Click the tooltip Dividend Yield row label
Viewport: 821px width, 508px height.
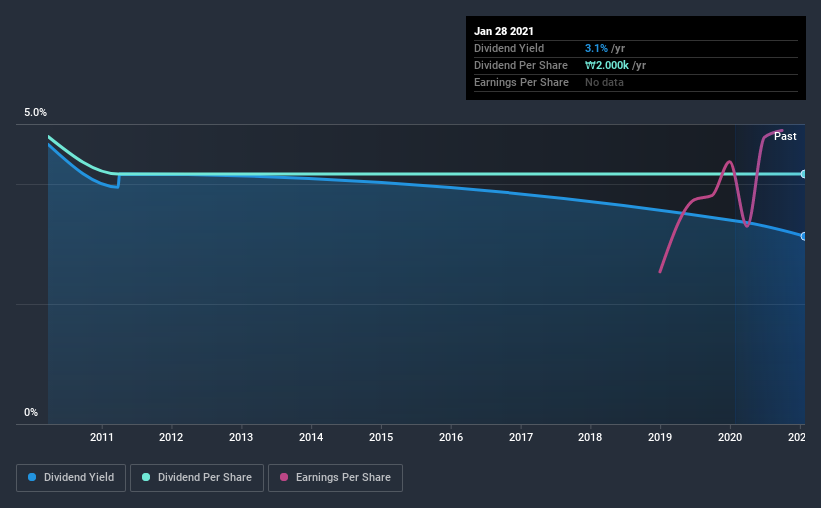pos(509,48)
